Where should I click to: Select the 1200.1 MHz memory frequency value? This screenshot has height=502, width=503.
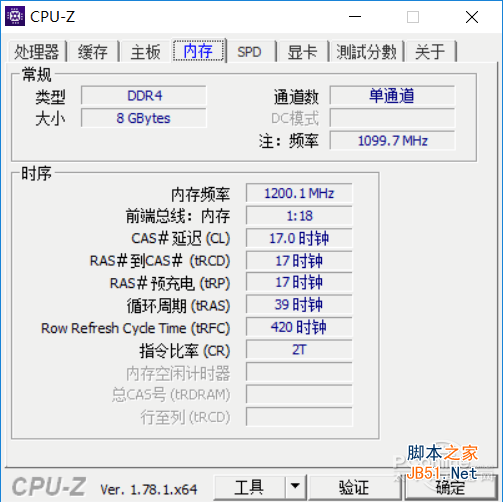(299, 193)
